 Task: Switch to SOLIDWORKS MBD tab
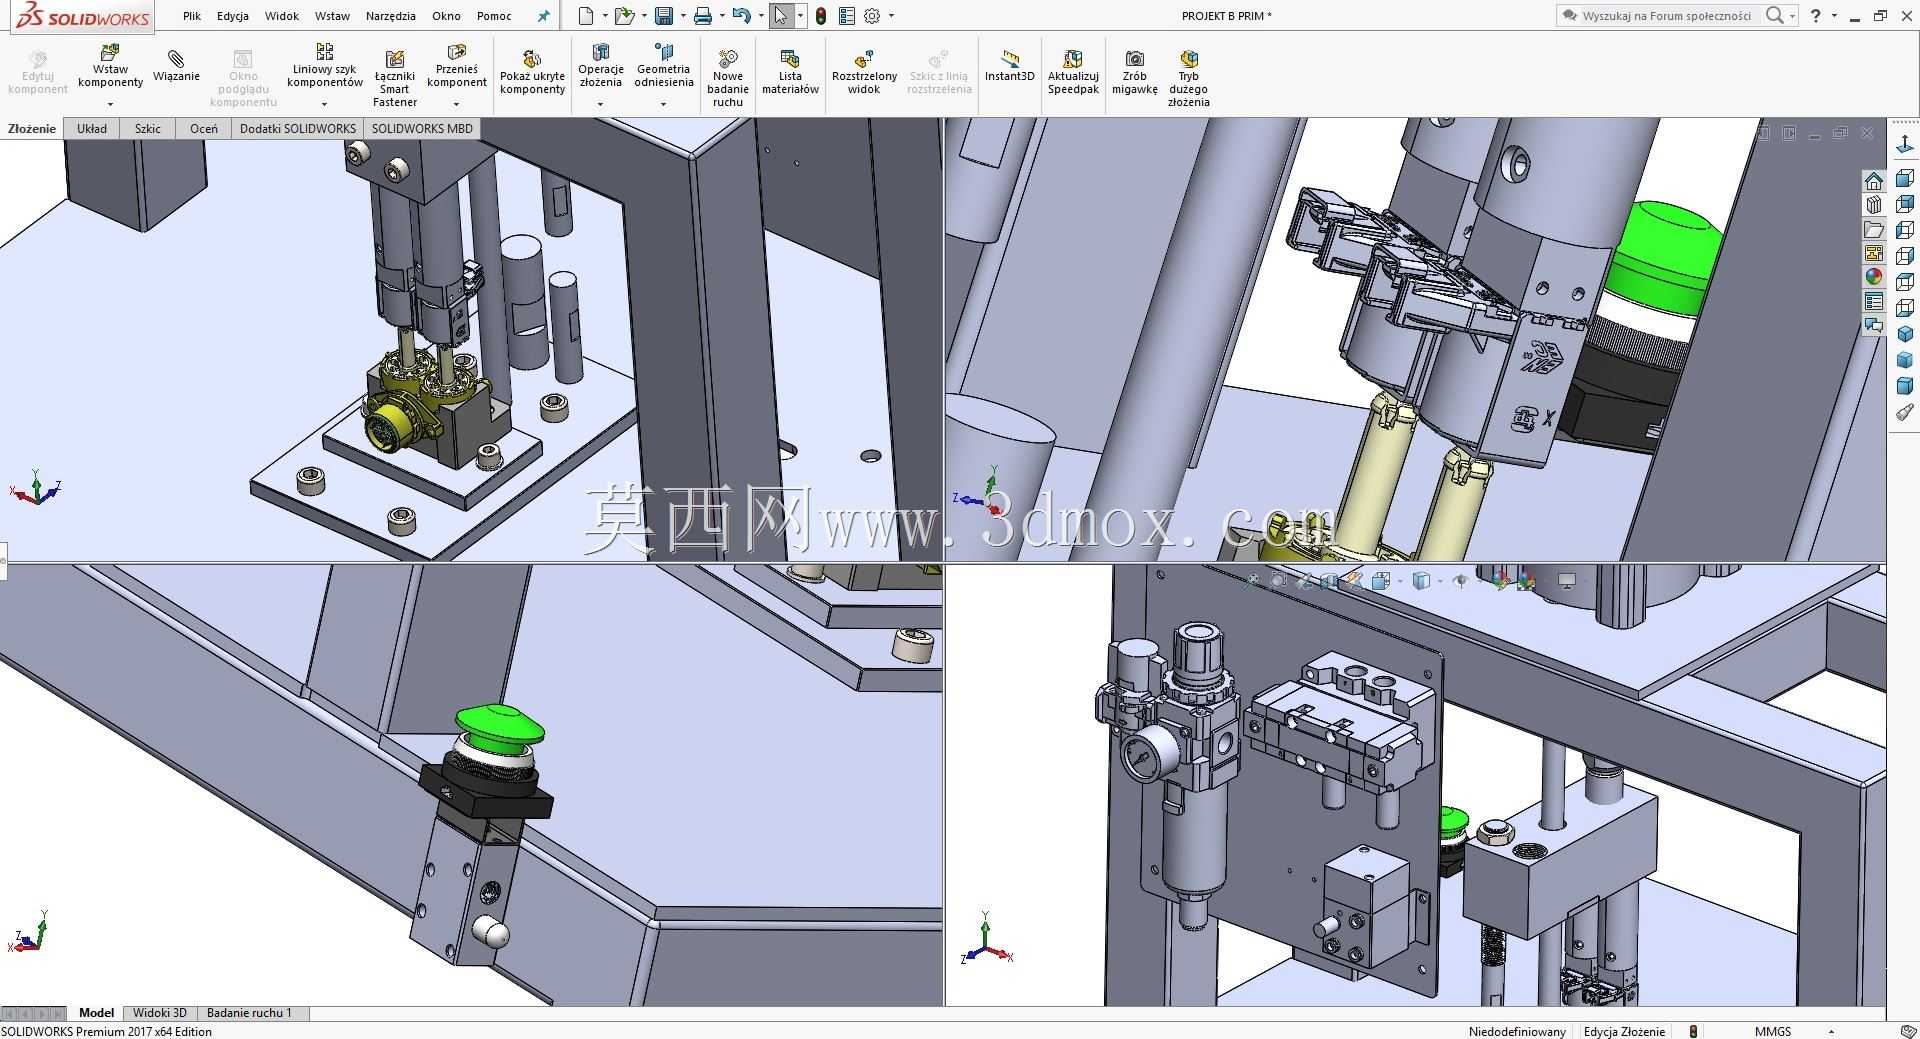coord(422,129)
